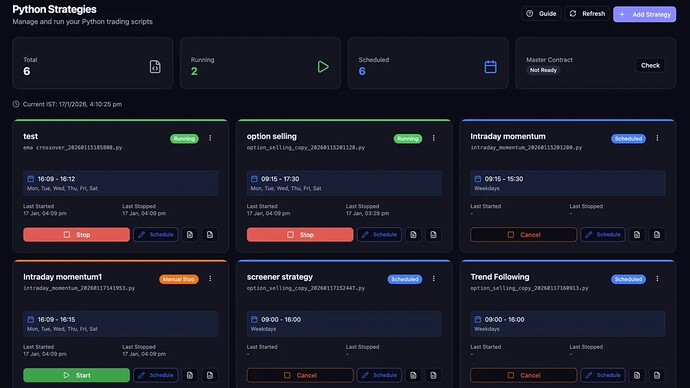This screenshot has height=388, width=690.
Task: Click filename option_selling_copy_20260115201128.py
Action: pyautogui.click(x=306, y=147)
